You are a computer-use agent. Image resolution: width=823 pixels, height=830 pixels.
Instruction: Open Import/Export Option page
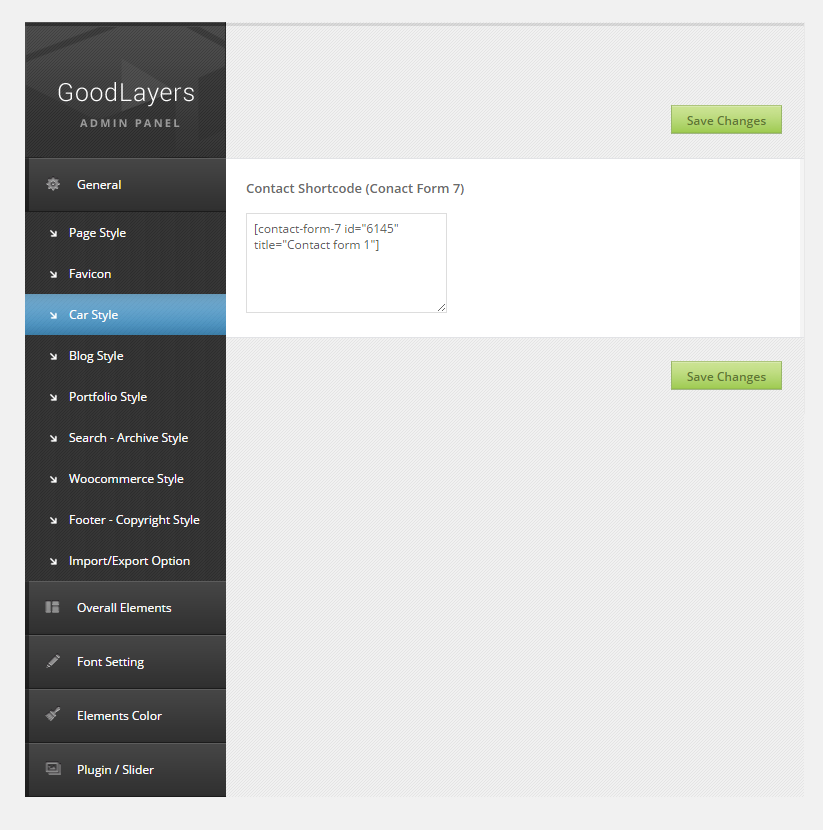point(125,561)
